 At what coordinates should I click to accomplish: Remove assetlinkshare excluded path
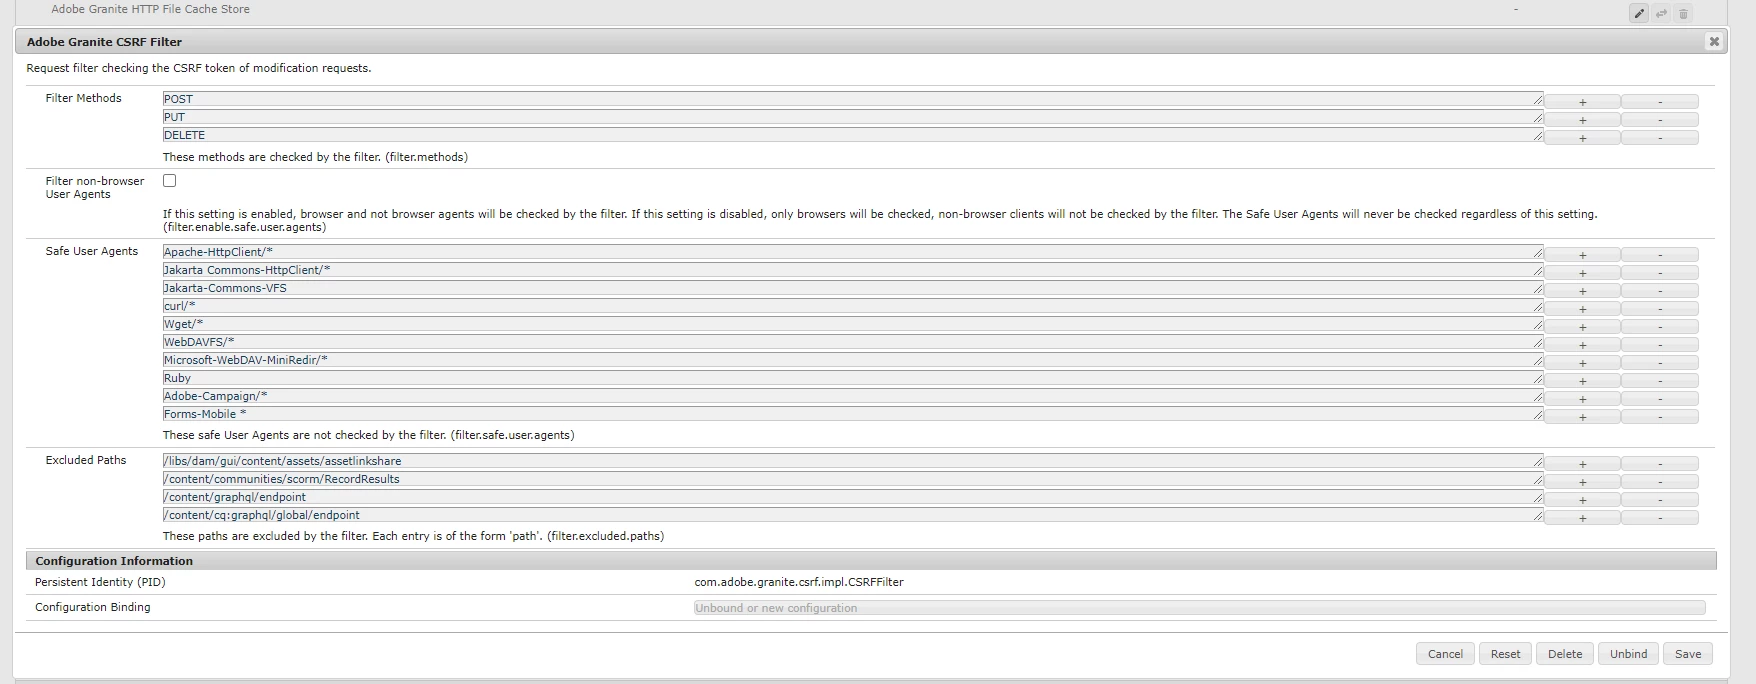[x=1660, y=464]
